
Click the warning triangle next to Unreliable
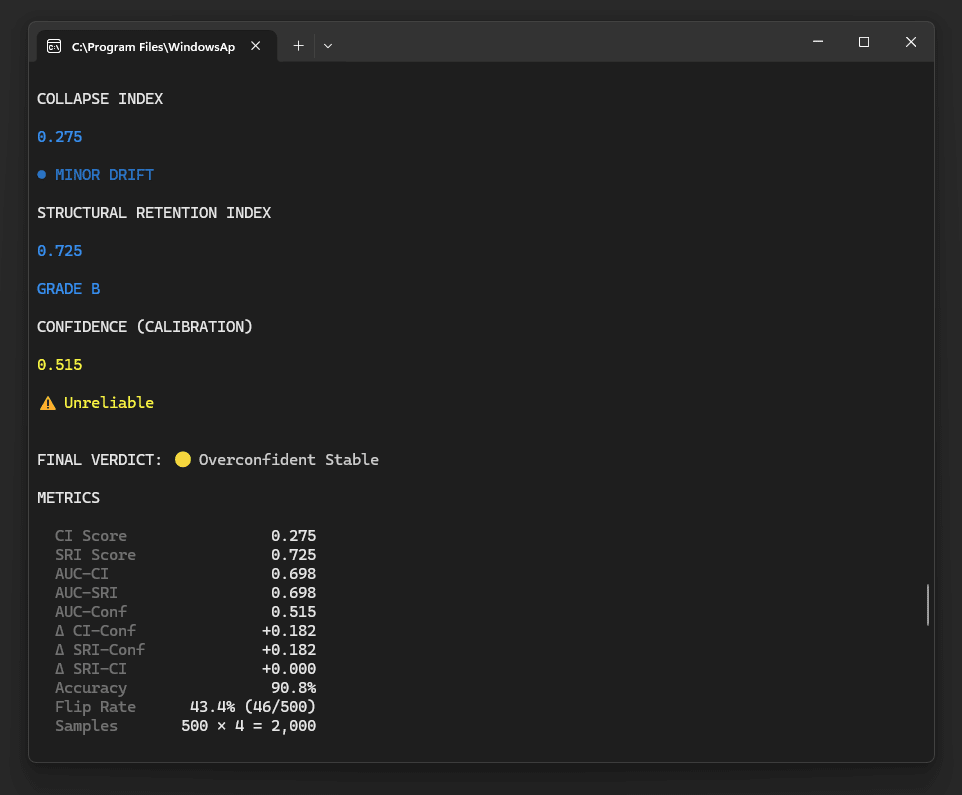point(47,403)
